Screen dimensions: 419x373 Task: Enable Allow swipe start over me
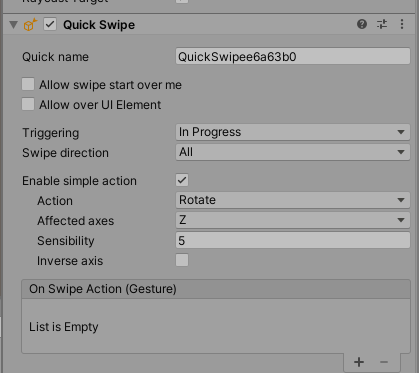click(28, 84)
